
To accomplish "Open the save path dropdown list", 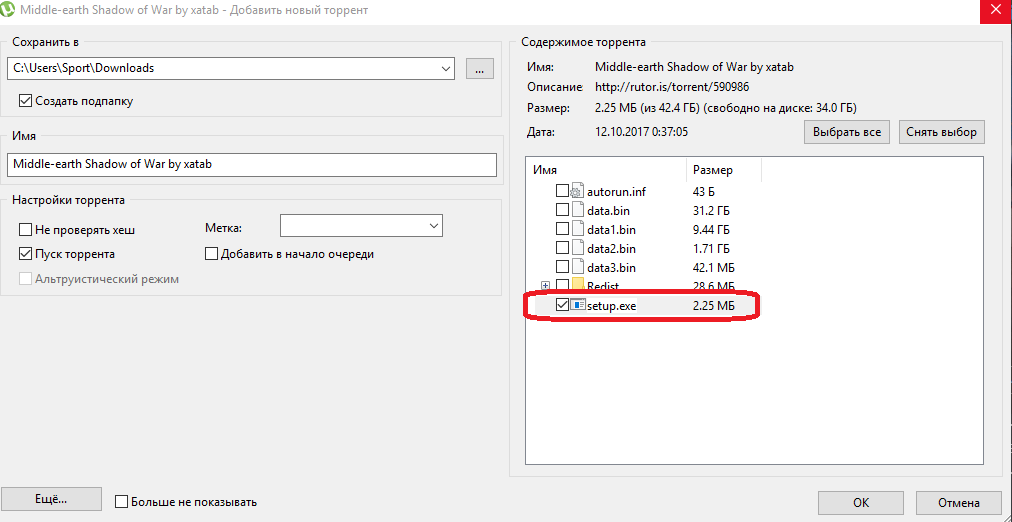I will click(x=446, y=69).
